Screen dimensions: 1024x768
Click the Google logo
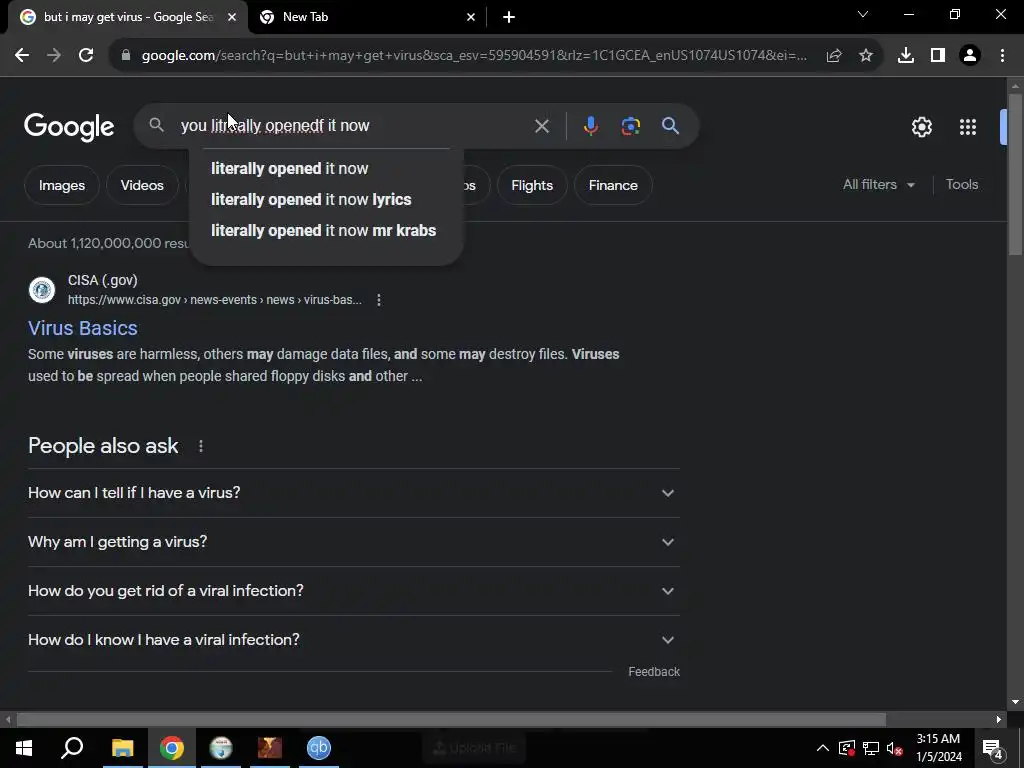[69, 127]
